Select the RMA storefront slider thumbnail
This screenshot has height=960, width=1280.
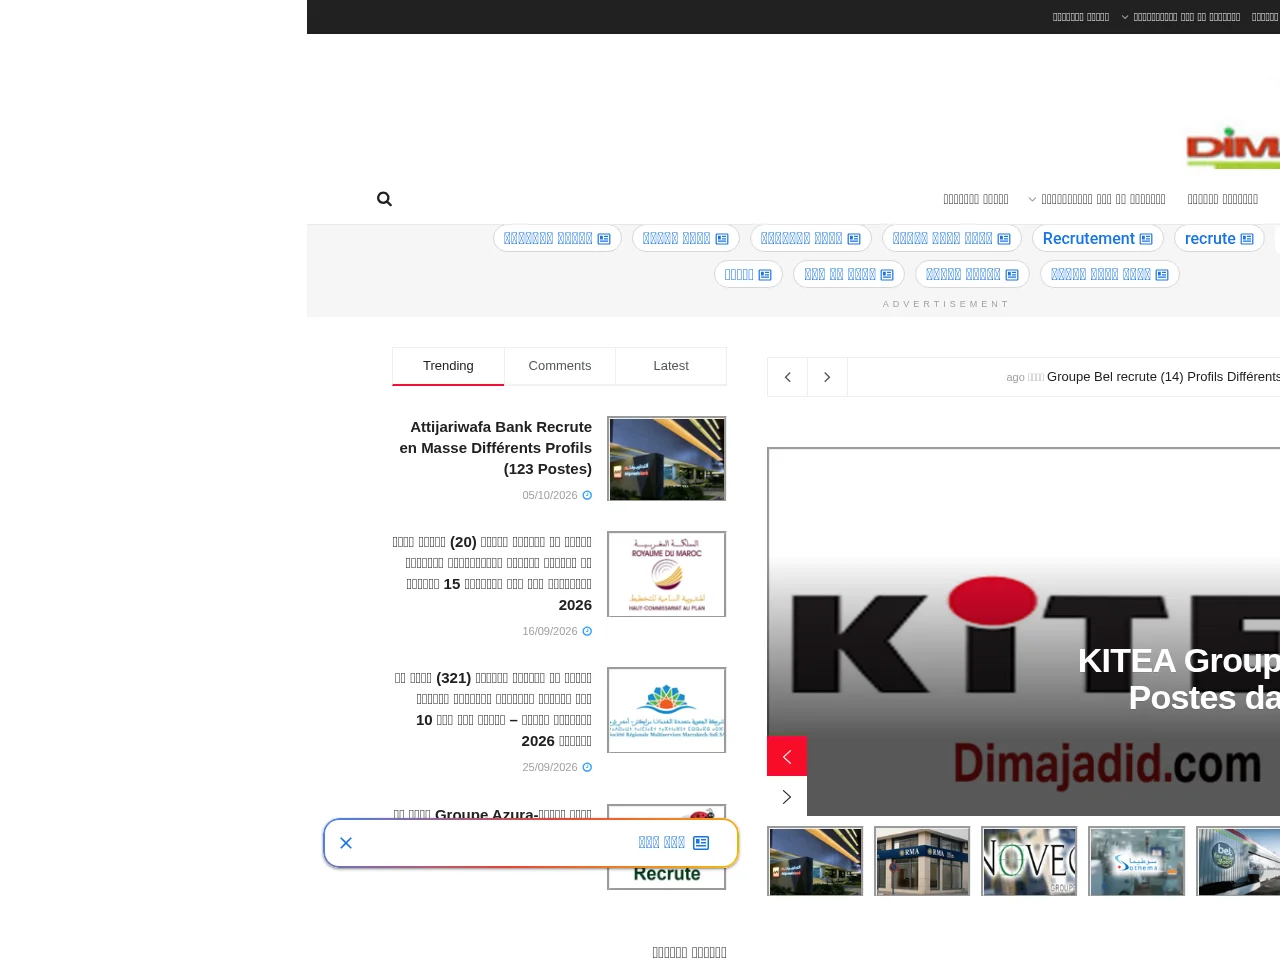[922, 861]
